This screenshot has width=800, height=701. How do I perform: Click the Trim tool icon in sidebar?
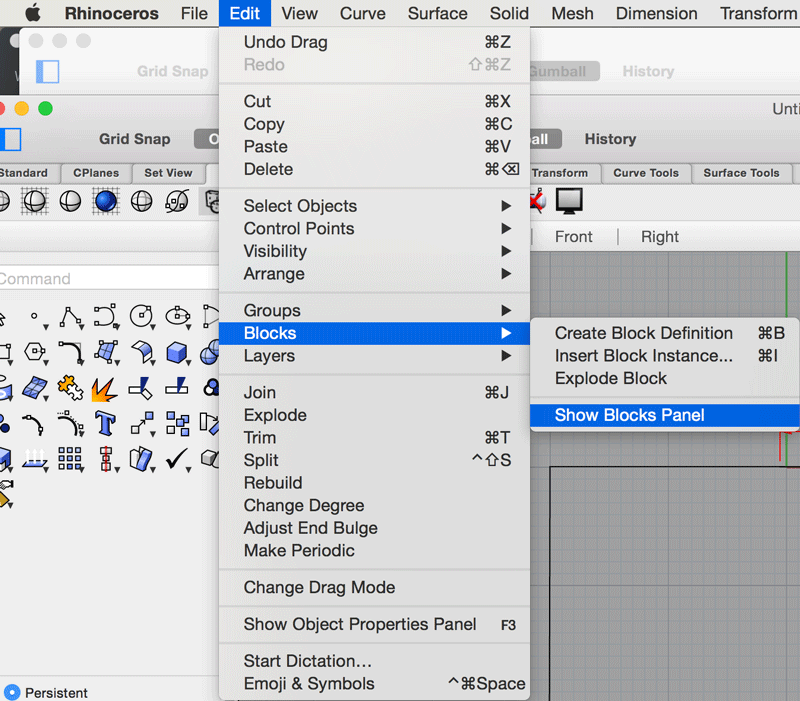[x=141, y=388]
